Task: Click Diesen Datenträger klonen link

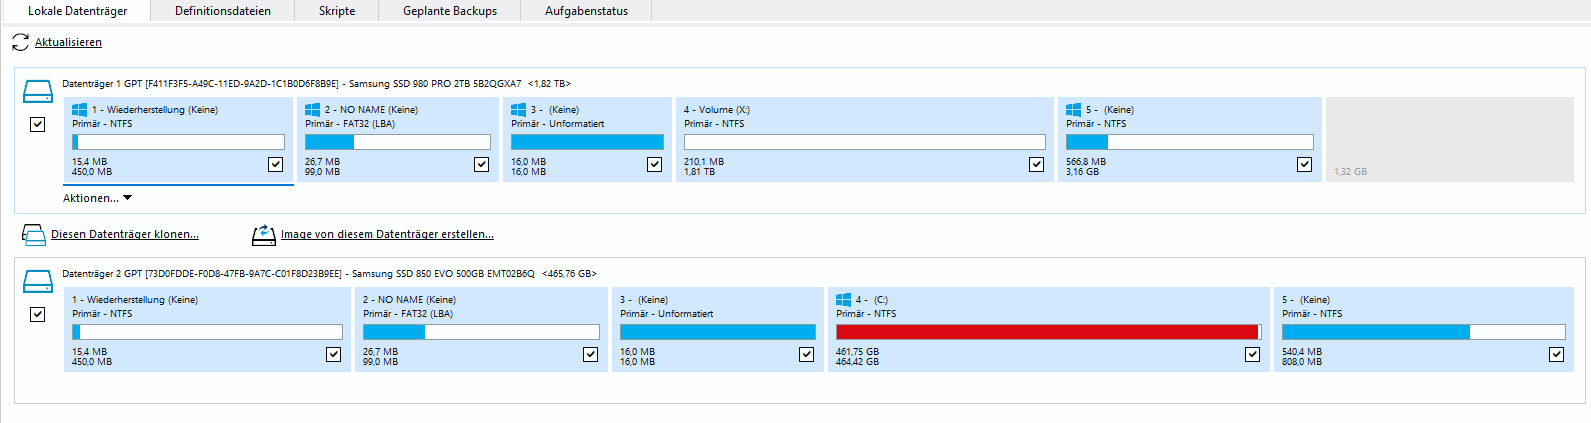Action: coord(125,234)
